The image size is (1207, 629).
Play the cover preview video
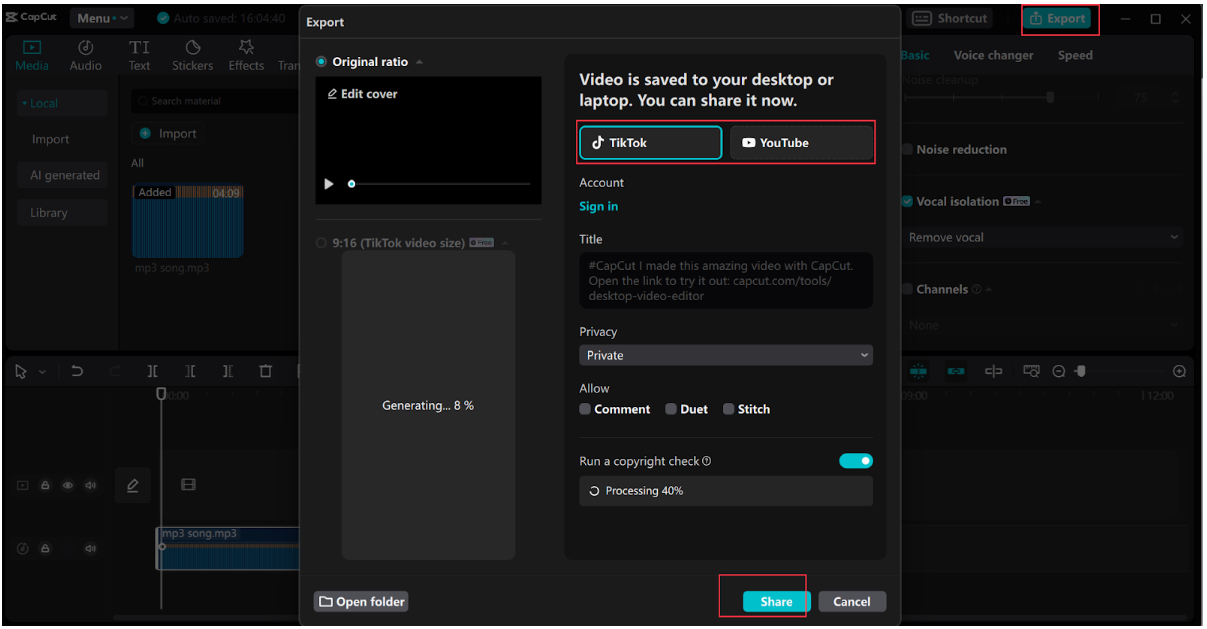(x=329, y=184)
